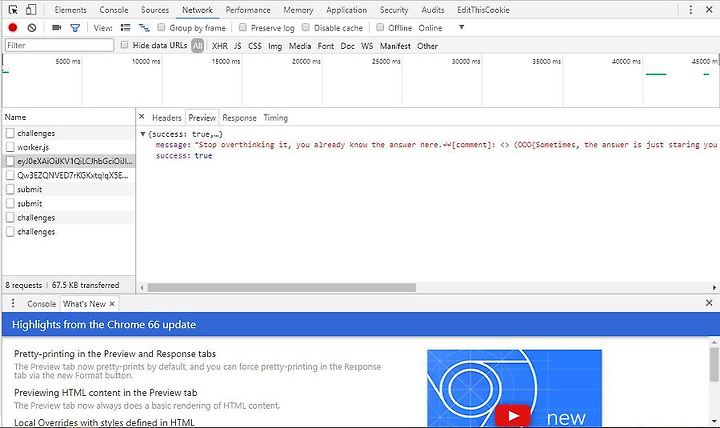Image resolution: width=720 pixels, height=428 pixels.
Task: Enable the Preserve log checkbox
Action: pyautogui.click(x=242, y=27)
